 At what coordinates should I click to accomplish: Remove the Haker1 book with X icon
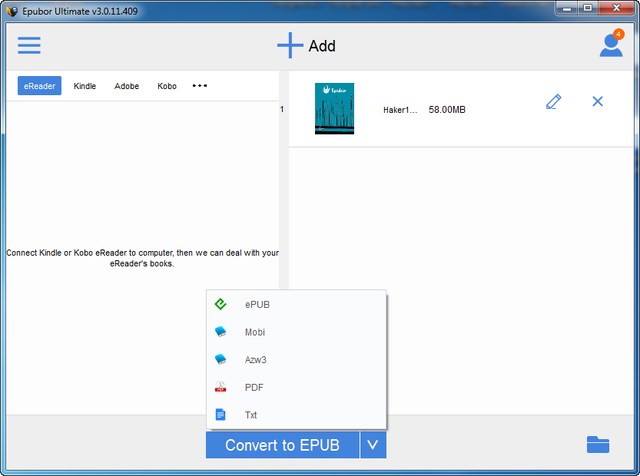click(598, 101)
